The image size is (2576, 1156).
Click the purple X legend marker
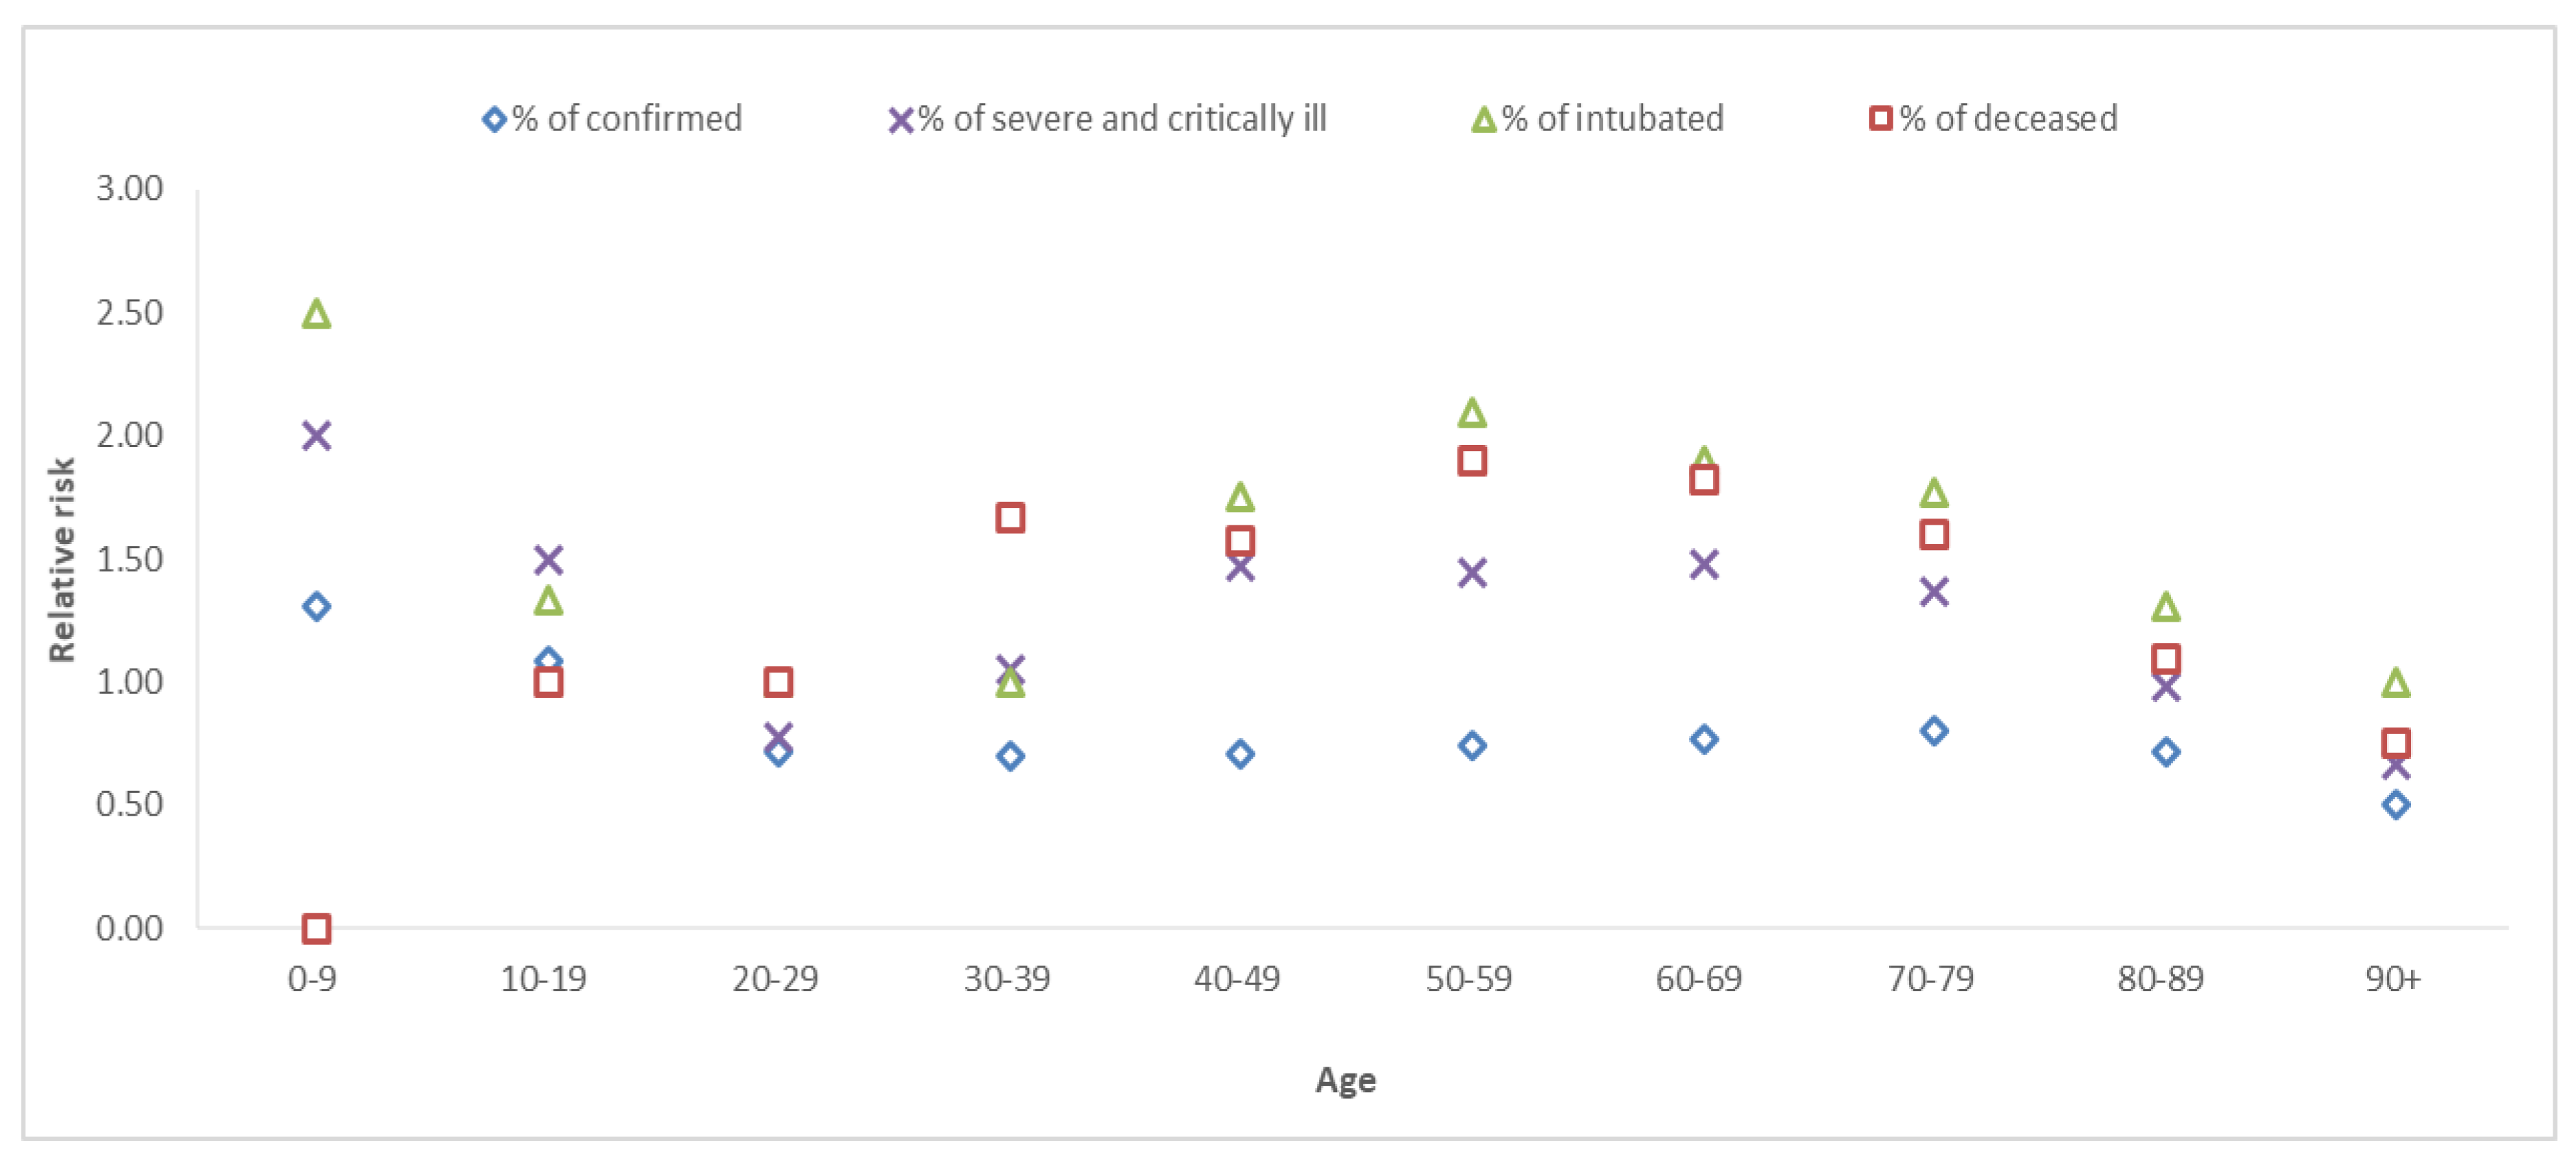tap(900, 120)
